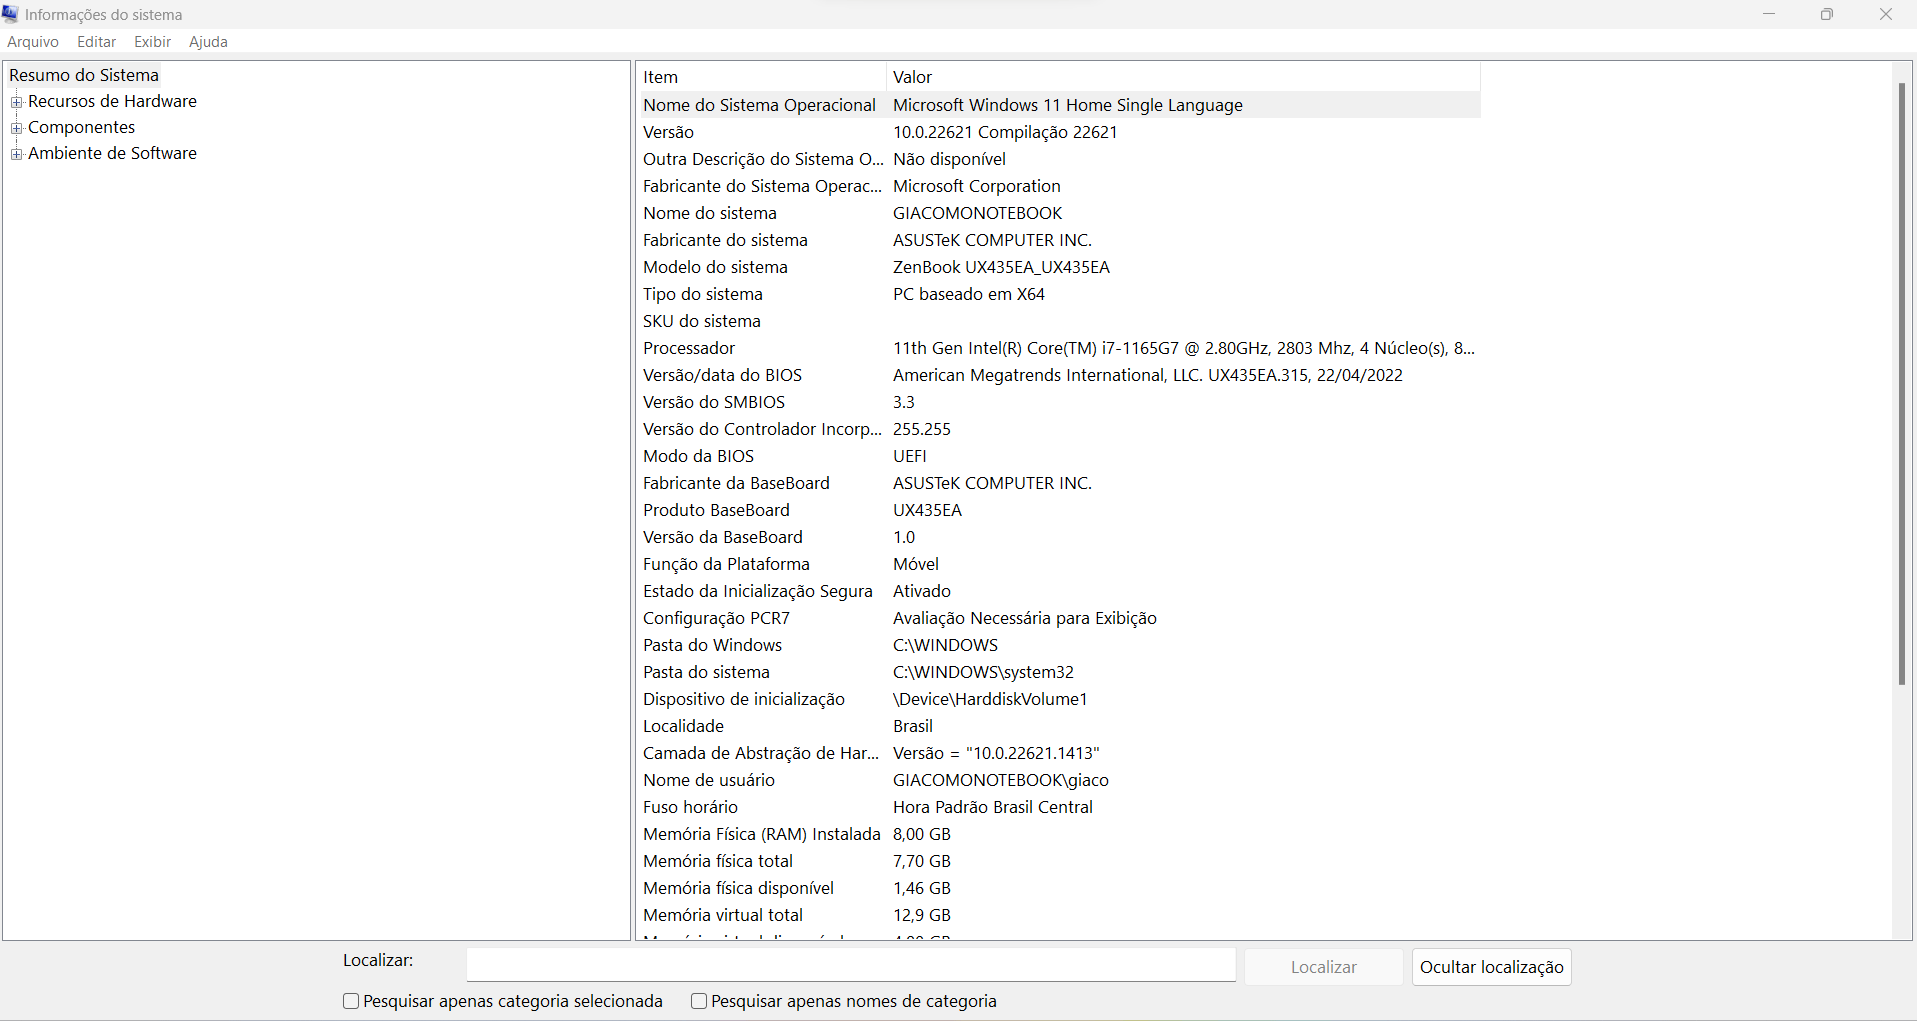Click the GIACOMONOTEBOOK system name value
Image resolution: width=1917 pixels, height=1021 pixels.
[x=977, y=213]
